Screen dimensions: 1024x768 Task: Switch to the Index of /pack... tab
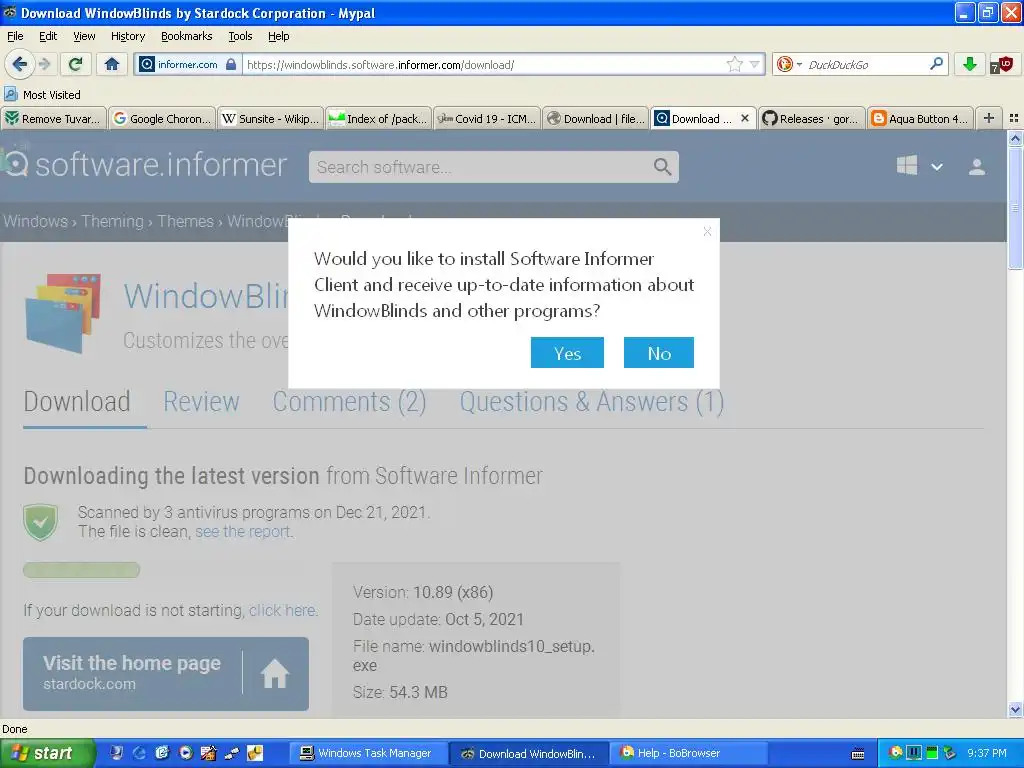pyautogui.click(x=379, y=118)
